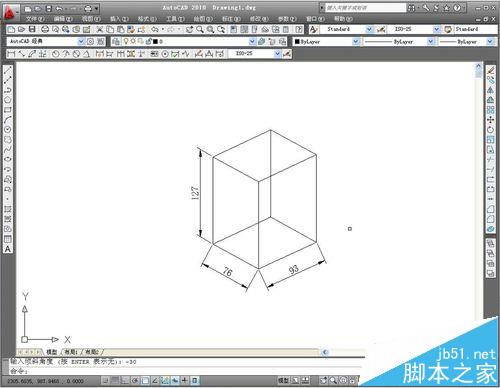Switch to the 布局1 layout tab
Screen dimensions: 500x388
(71, 352)
